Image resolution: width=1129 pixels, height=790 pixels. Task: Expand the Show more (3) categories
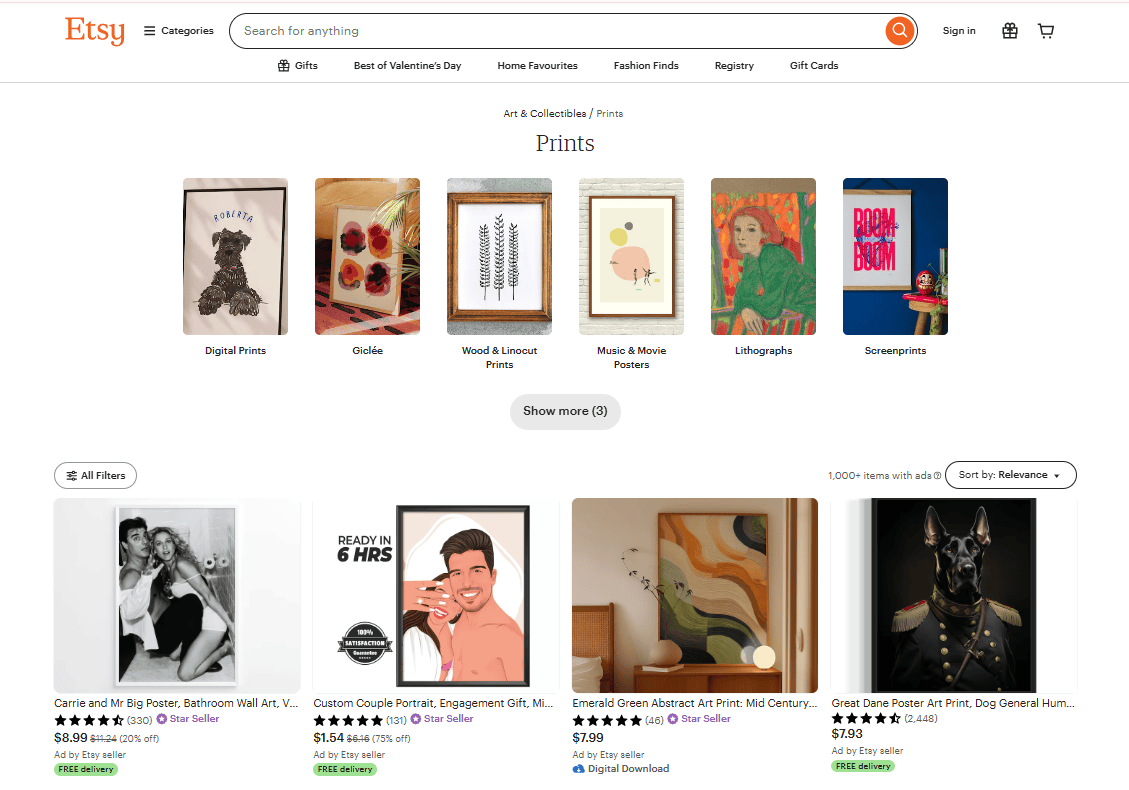click(565, 411)
